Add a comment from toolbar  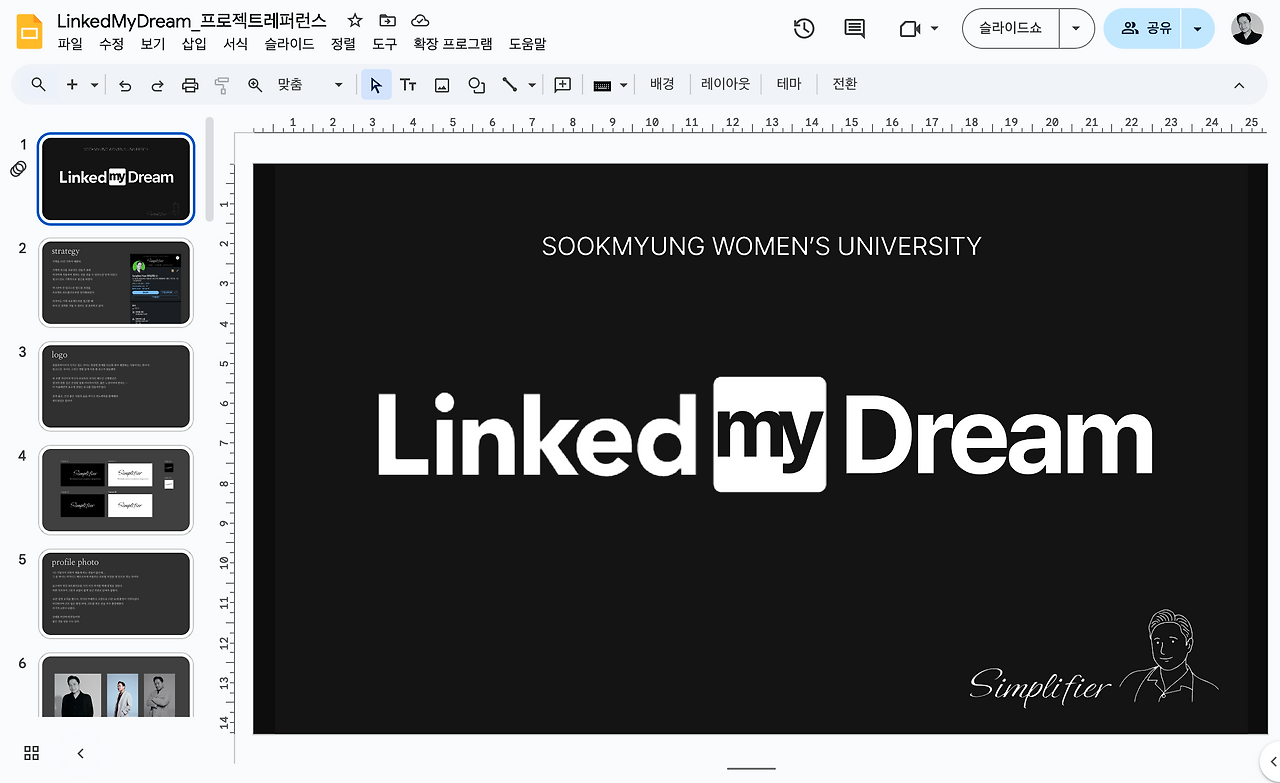click(x=563, y=85)
